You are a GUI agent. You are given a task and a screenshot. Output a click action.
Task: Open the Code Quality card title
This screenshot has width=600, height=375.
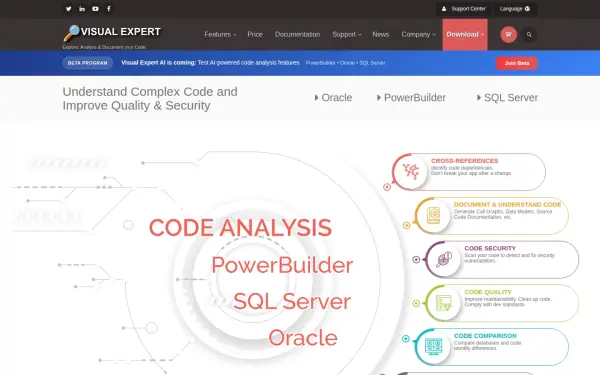click(488, 292)
